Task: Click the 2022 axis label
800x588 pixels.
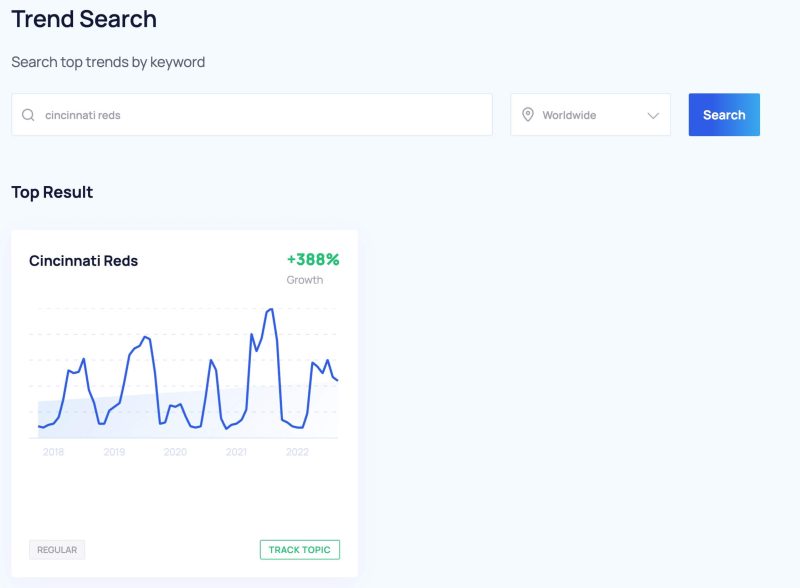Action: click(x=299, y=451)
